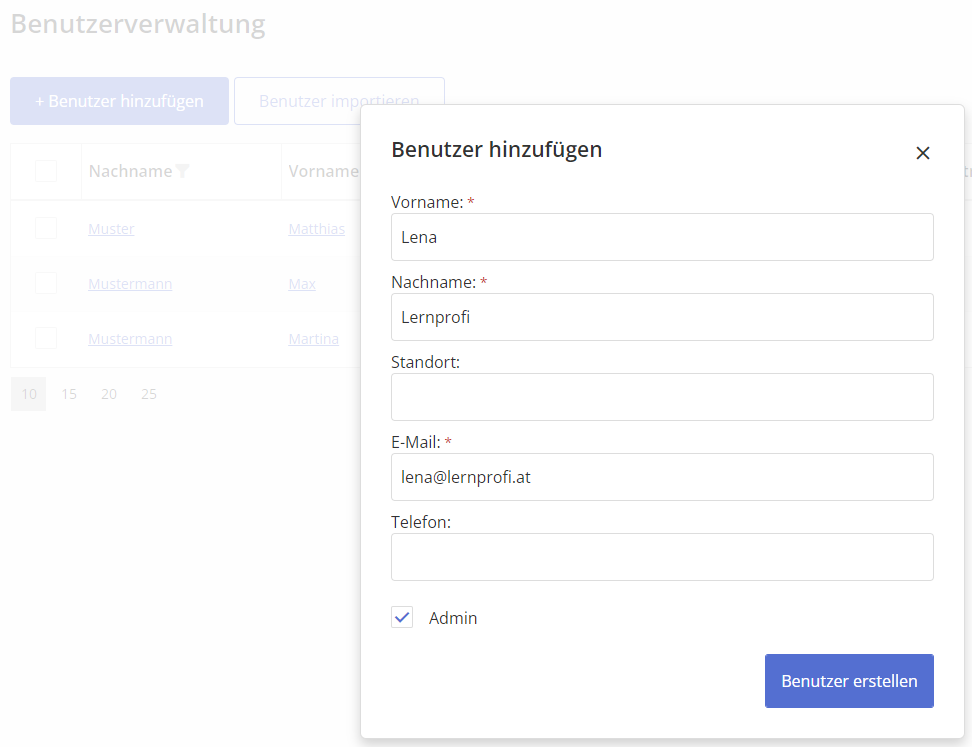The image size is (972, 747).
Task: Click into the Nachname input field
Action: (661, 317)
